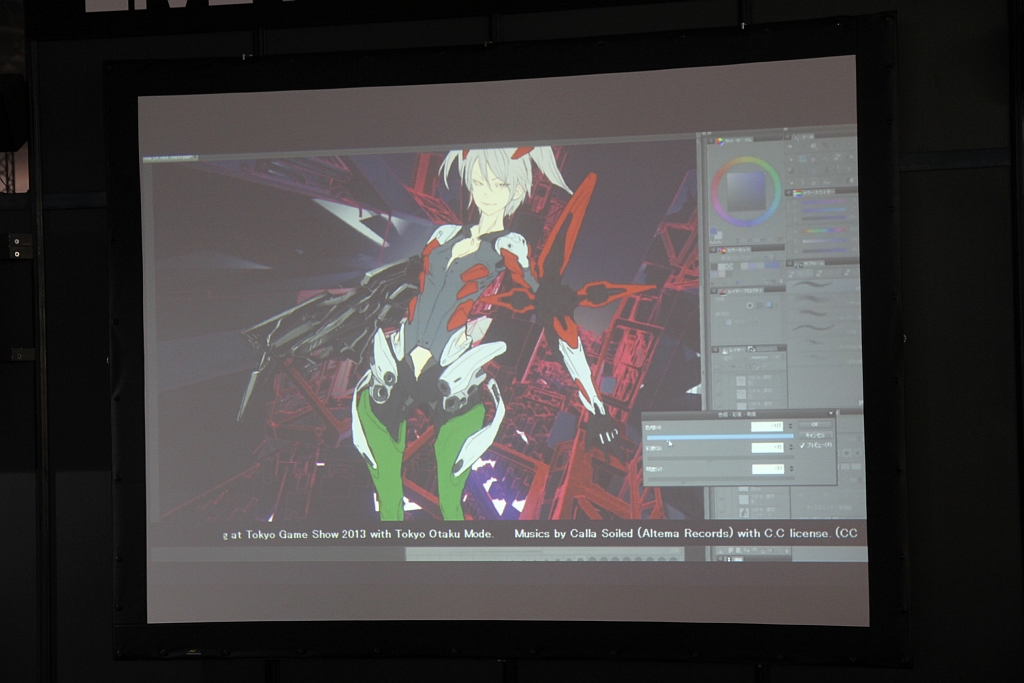
Task: Click the canvas document tab
Action: pyautogui.click(x=170, y=157)
